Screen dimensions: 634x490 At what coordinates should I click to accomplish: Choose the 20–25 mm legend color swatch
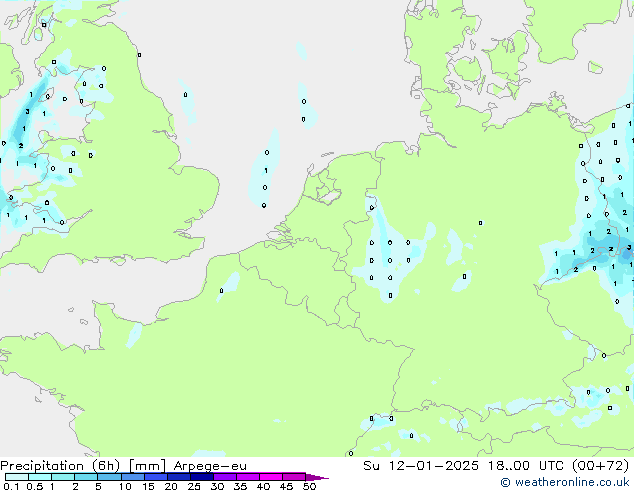pyautogui.click(x=178, y=477)
